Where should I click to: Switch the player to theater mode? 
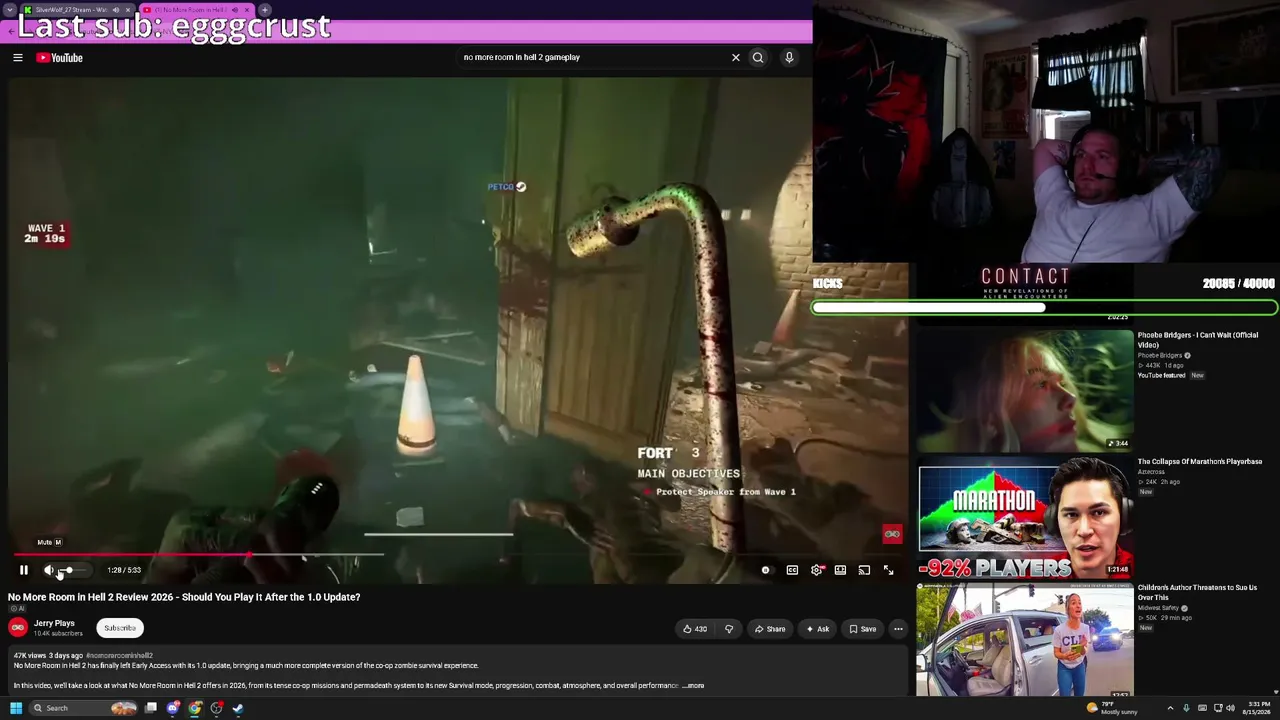[x=840, y=570]
